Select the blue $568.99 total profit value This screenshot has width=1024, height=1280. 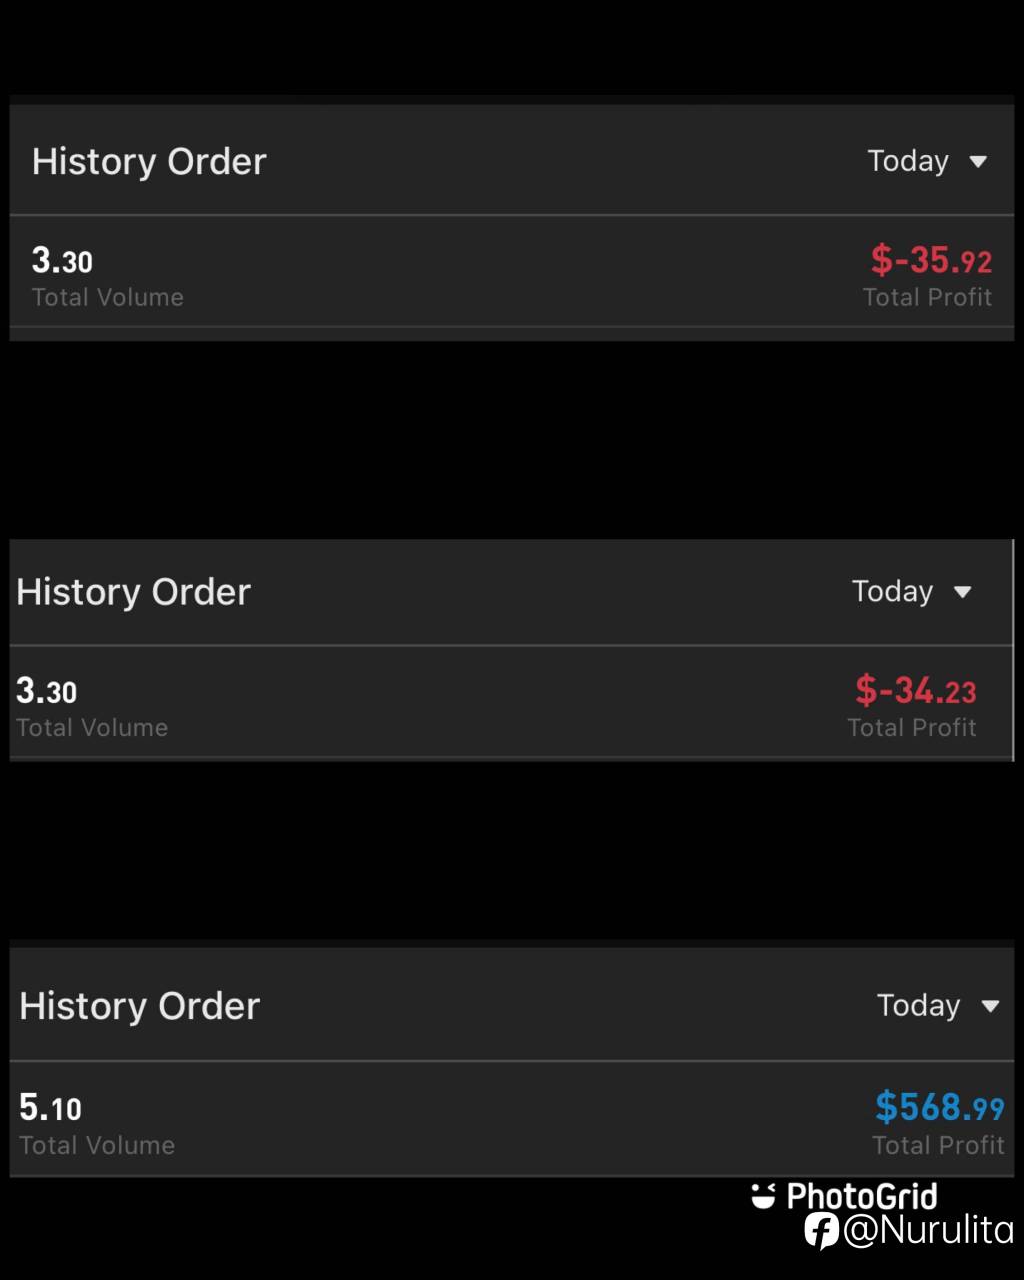939,1107
